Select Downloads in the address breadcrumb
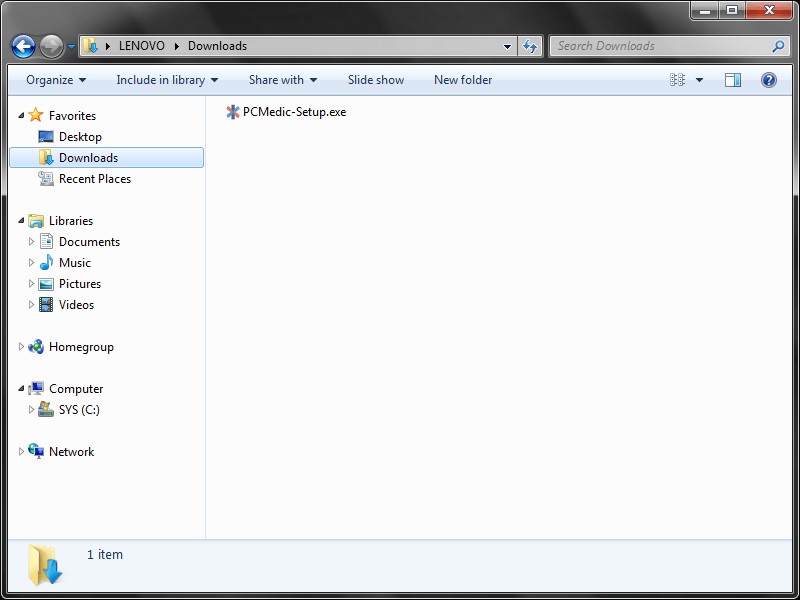Viewport: 800px width, 600px height. click(217, 46)
